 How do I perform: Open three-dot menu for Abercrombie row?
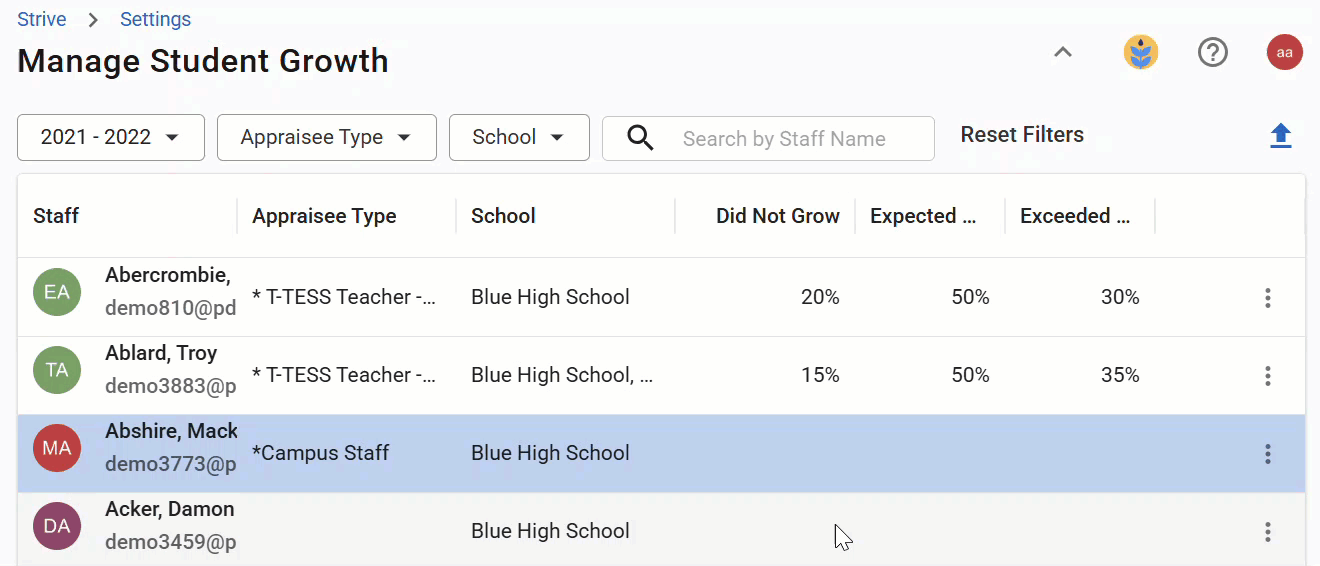pos(1268,297)
